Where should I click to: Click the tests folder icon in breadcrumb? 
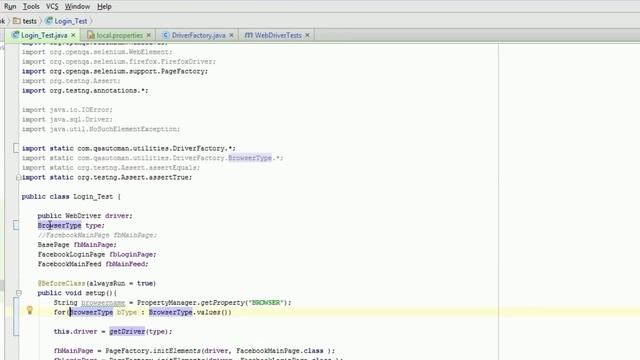(17, 20)
